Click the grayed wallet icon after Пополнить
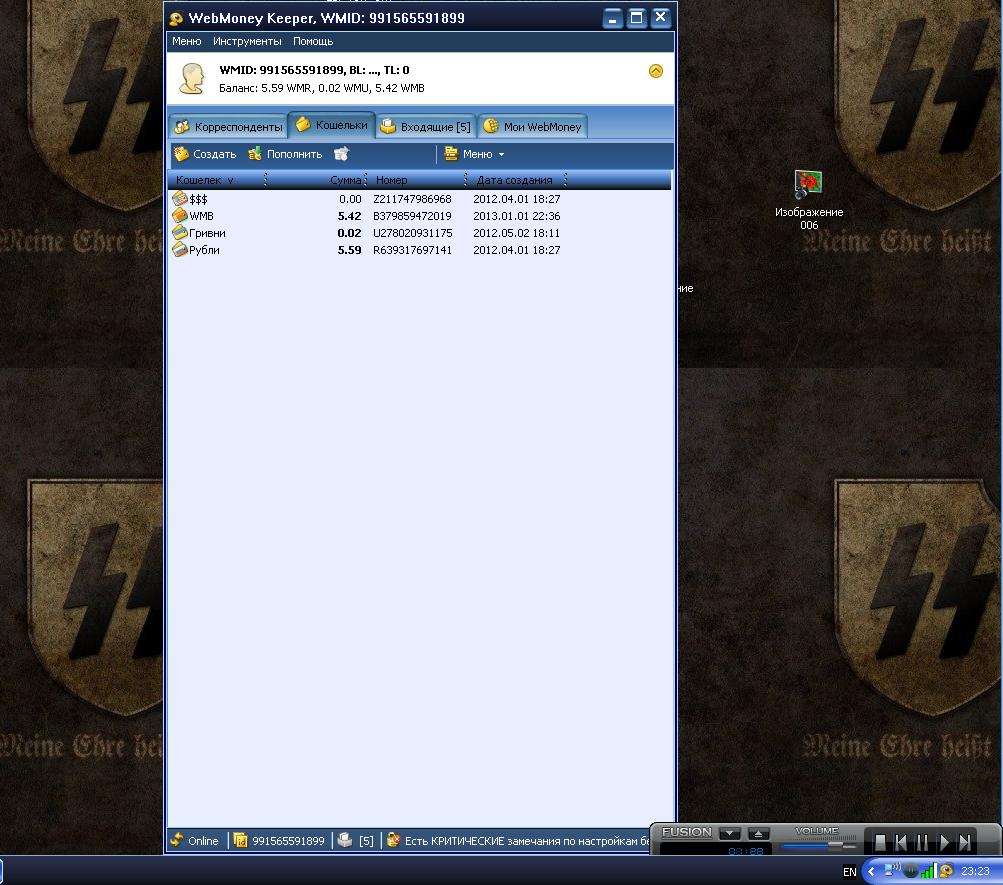The image size is (1003, 885). coord(342,154)
